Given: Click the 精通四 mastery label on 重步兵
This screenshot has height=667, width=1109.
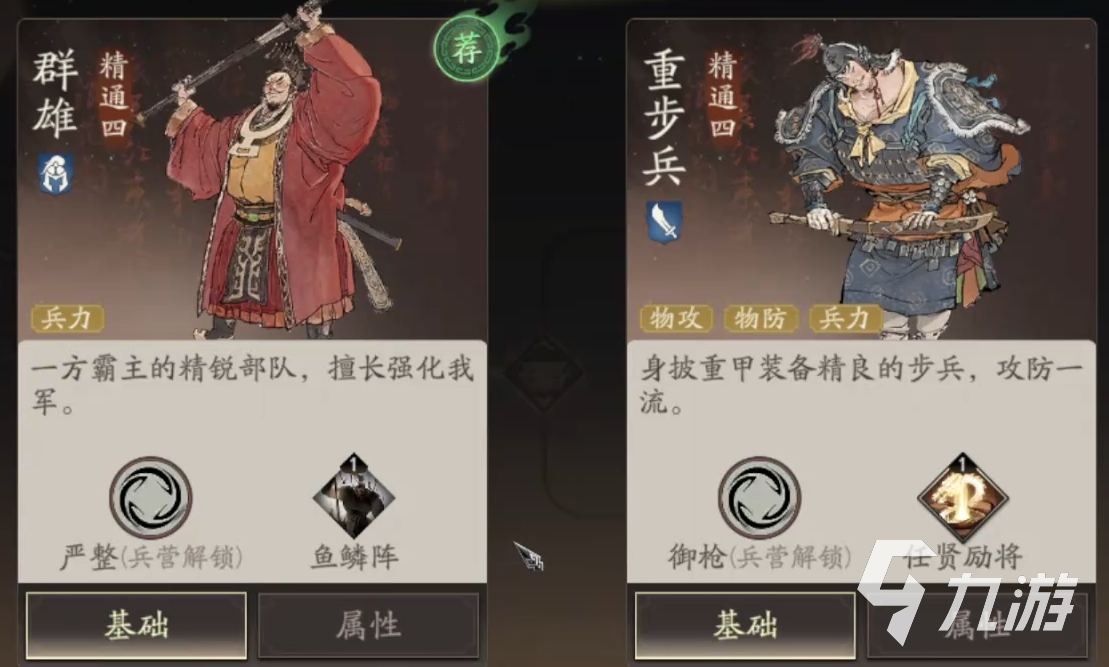Looking at the screenshot, I should click(722, 95).
